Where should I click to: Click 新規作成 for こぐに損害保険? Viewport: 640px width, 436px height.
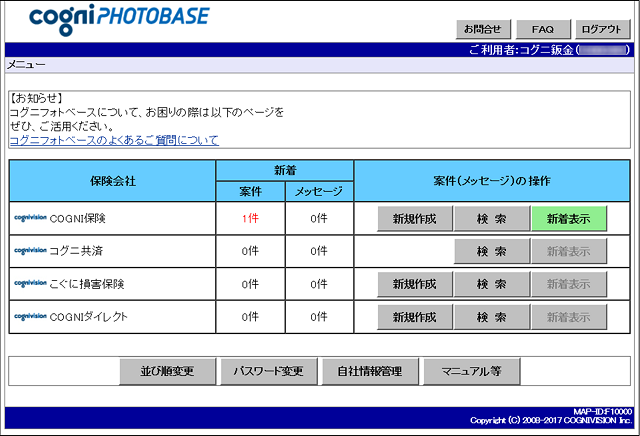pyautogui.click(x=415, y=284)
